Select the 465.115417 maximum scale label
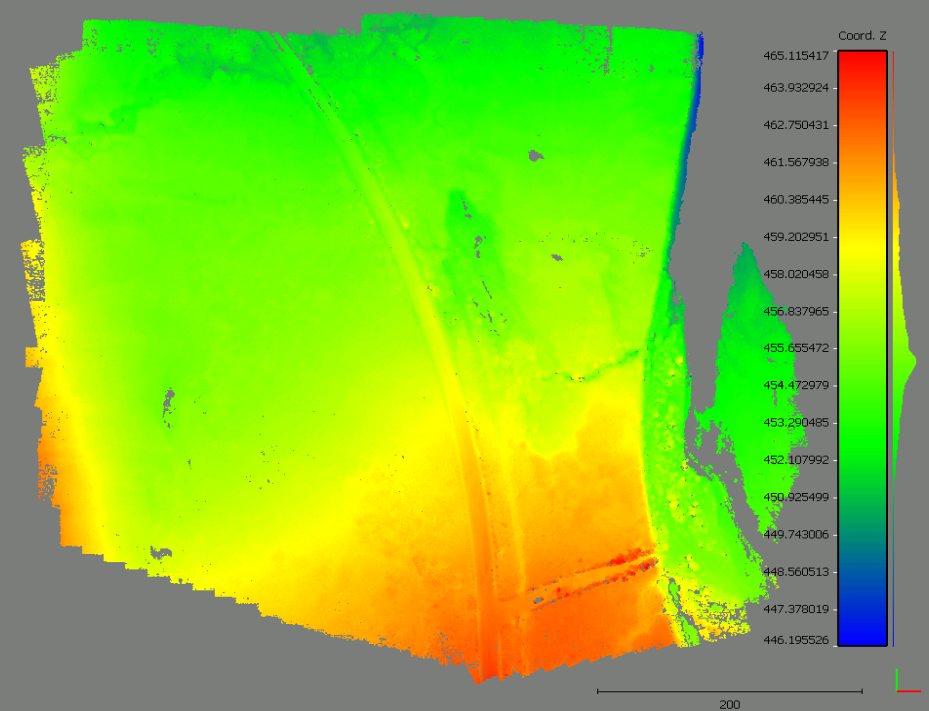Screen dimensions: 929x711 [x=790, y=56]
